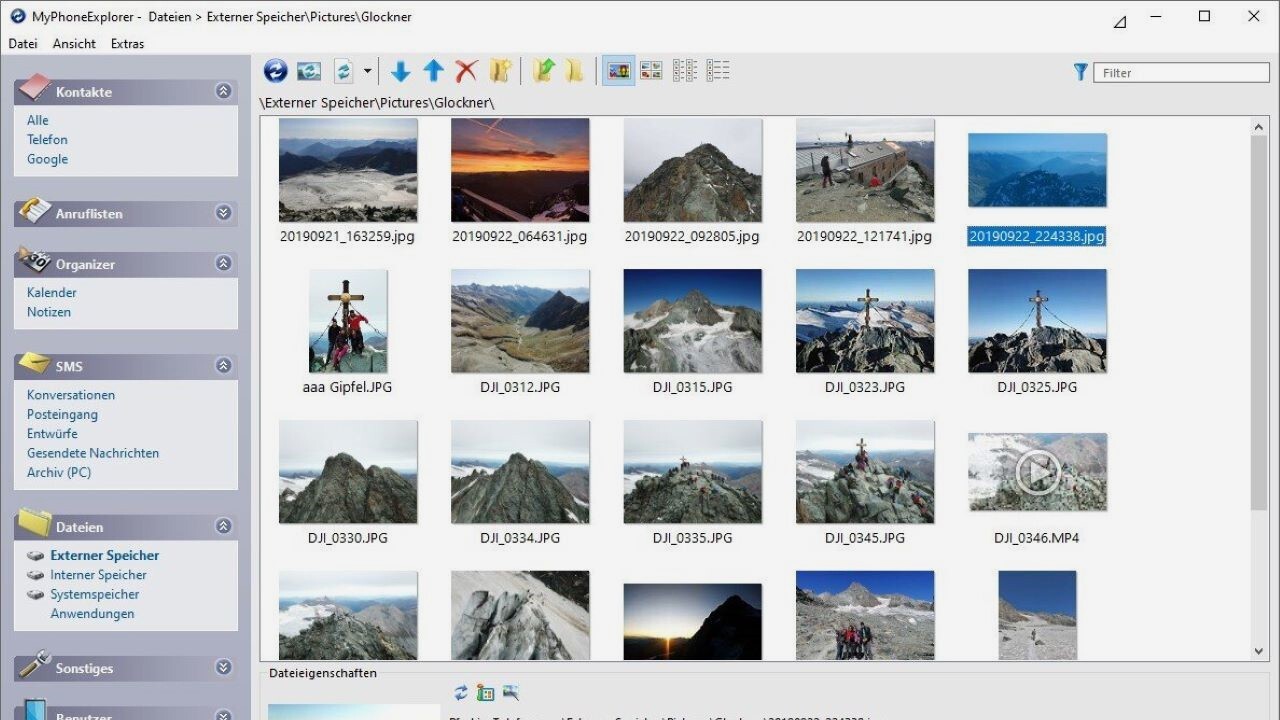Expand the Sonstiges section
The width and height of the screenshot is (1280, 720).
pos(223,667)
